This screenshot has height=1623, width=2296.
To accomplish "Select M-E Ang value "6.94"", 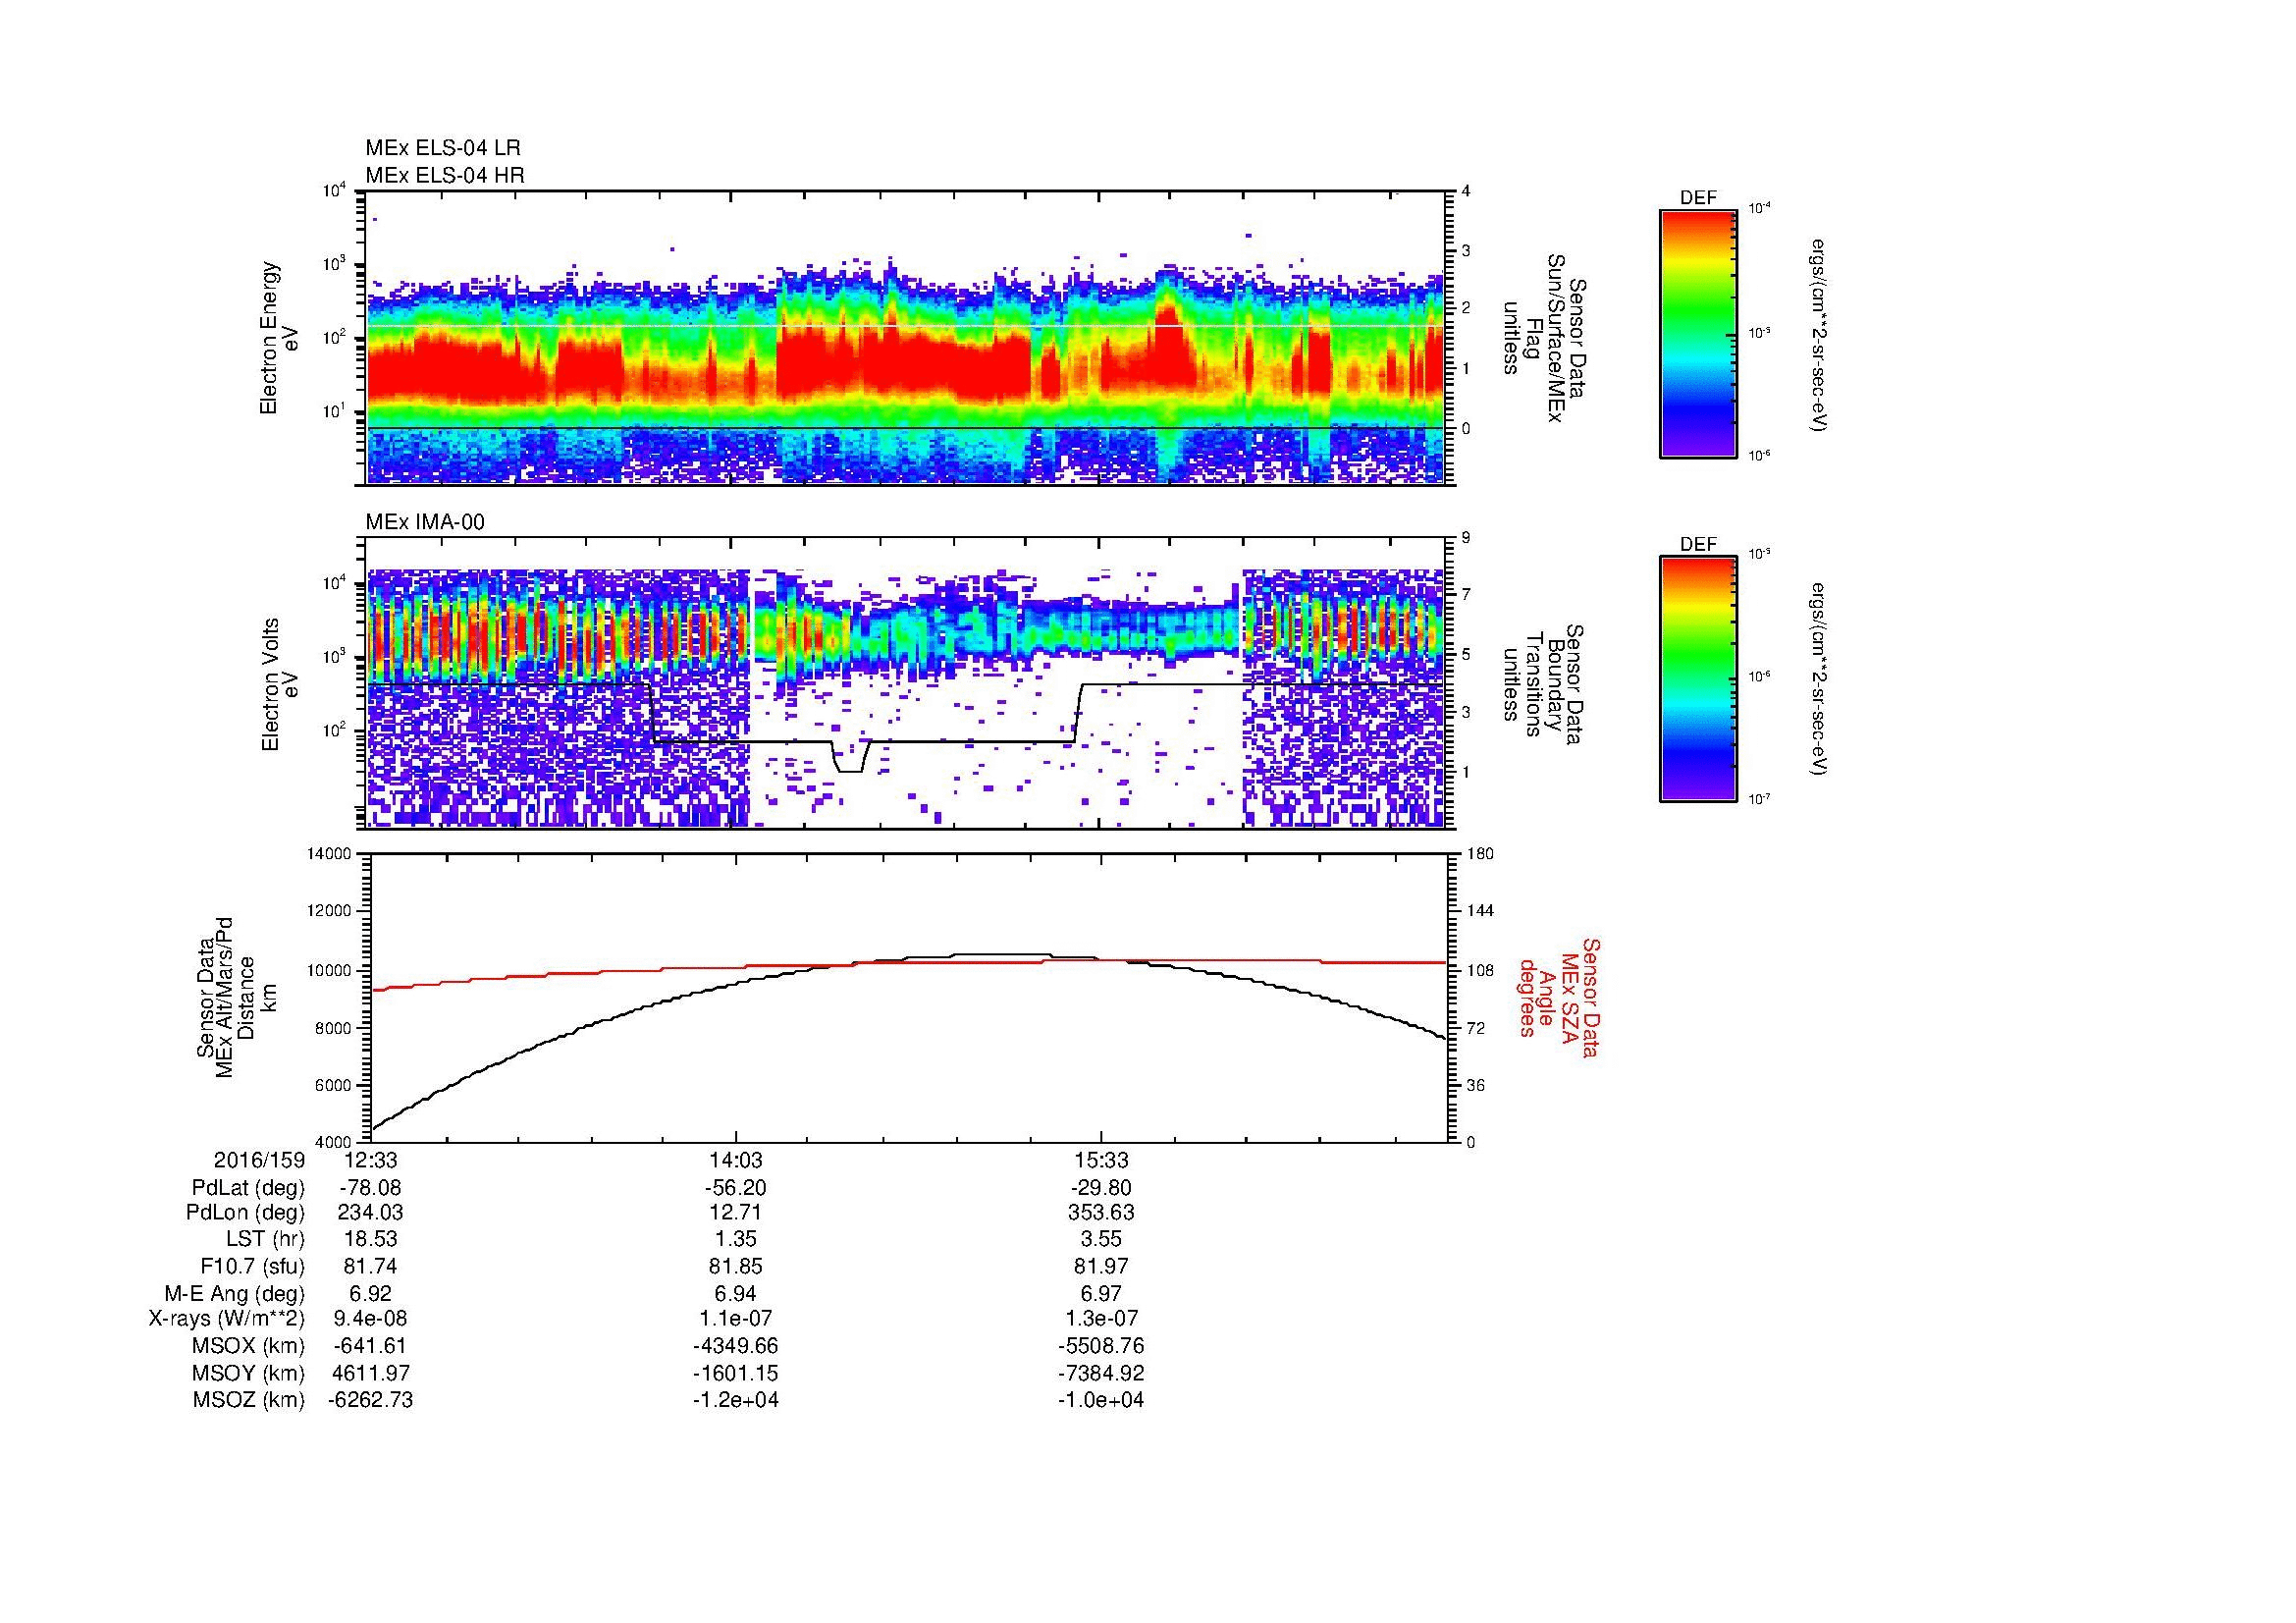I will tap(735, 1293).
